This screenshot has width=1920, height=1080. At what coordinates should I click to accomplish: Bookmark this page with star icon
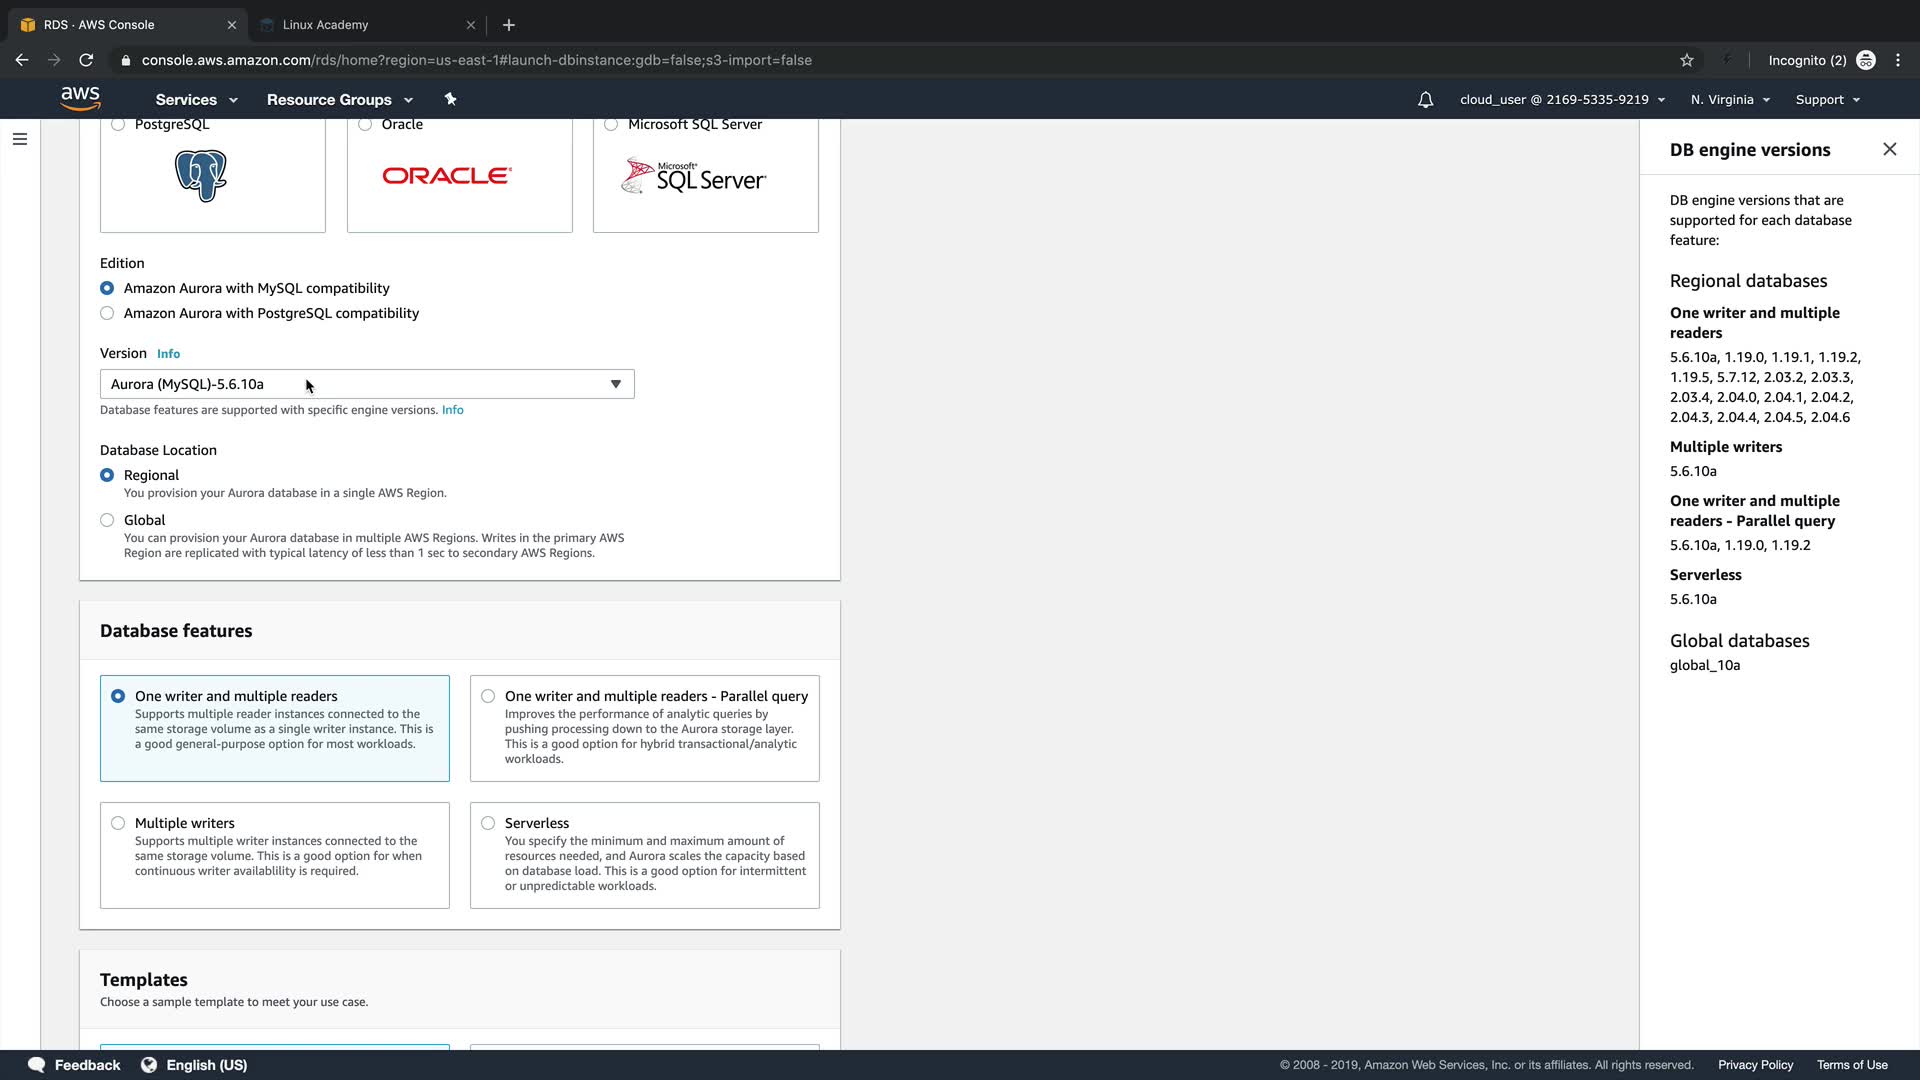1686,60
